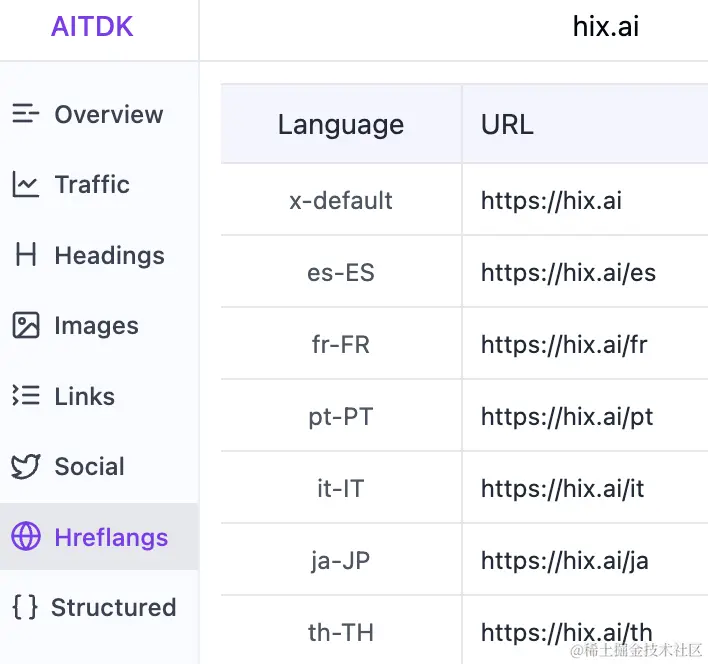Image resolution: width=708 pixels, height=664 pixels.
Task: Click the Headings H icon
Action: [25, 255]
